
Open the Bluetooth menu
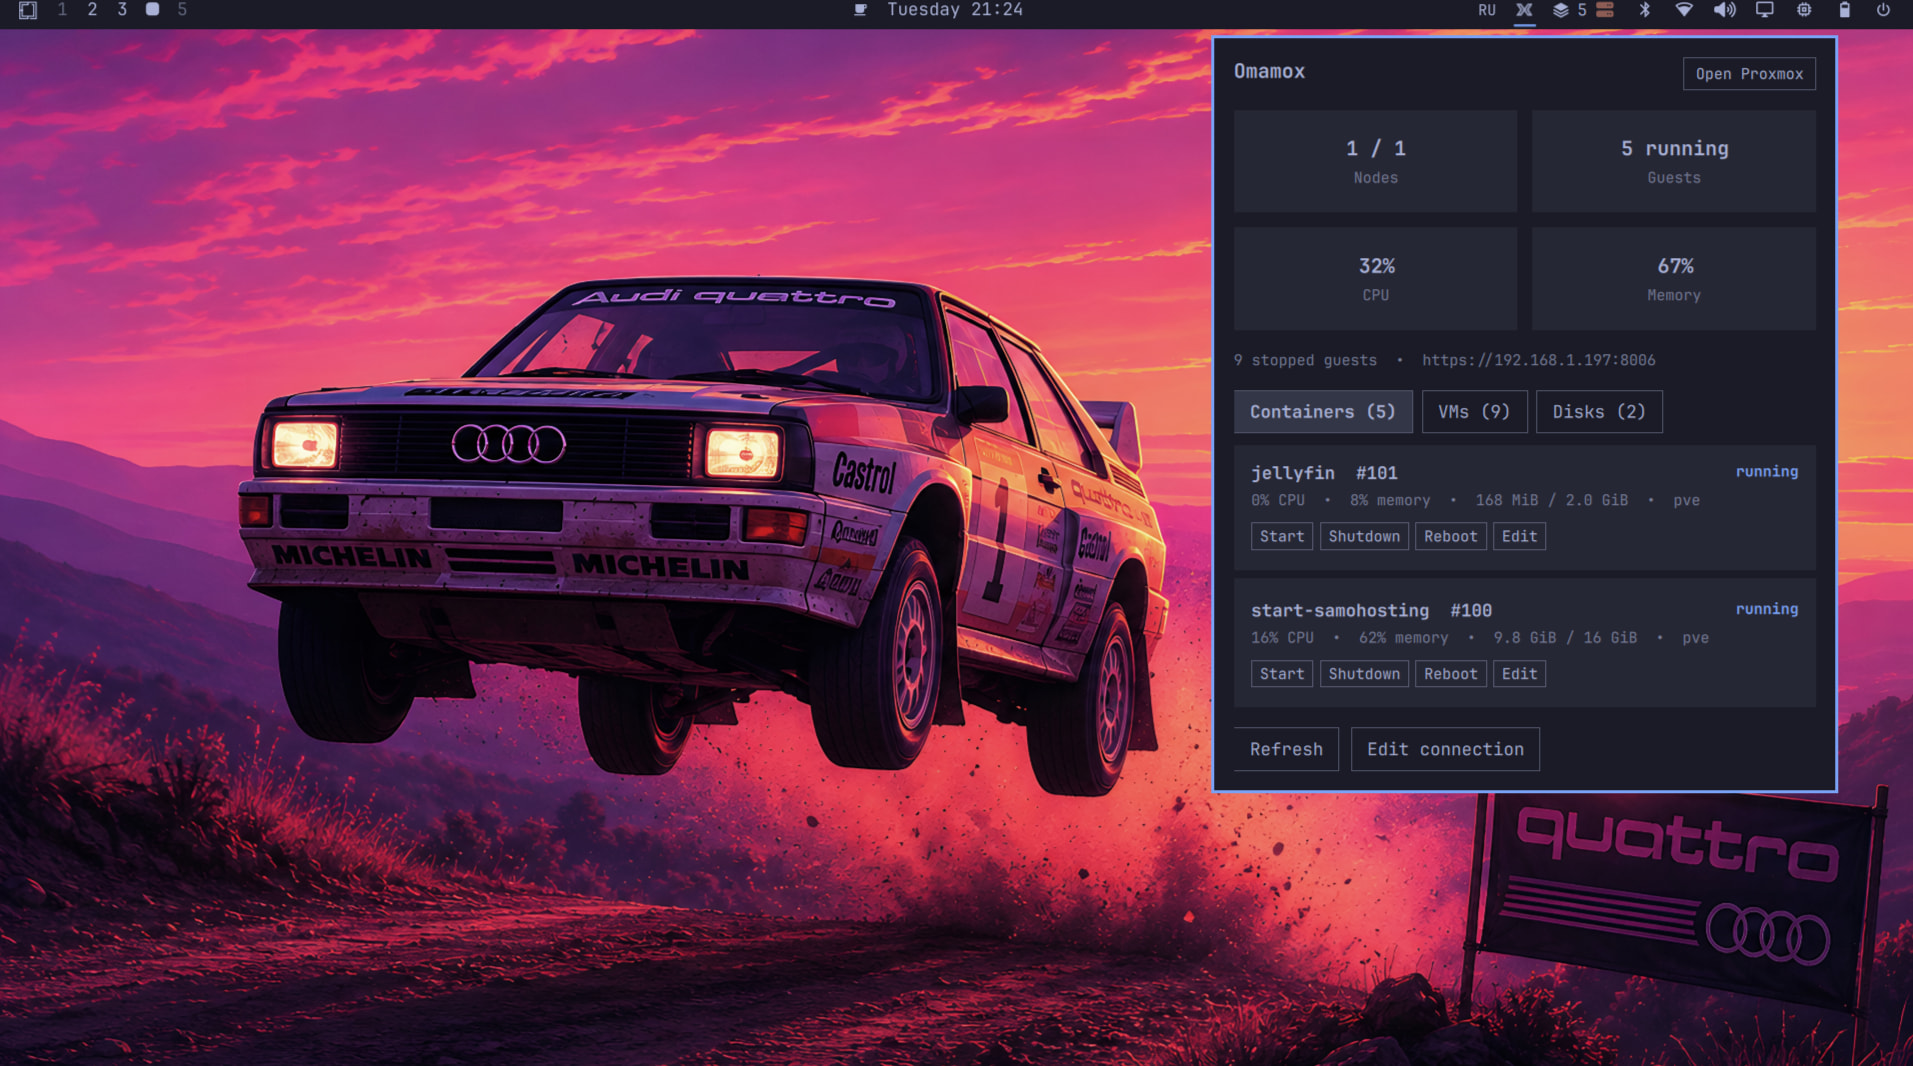(x=1645, y=10)
